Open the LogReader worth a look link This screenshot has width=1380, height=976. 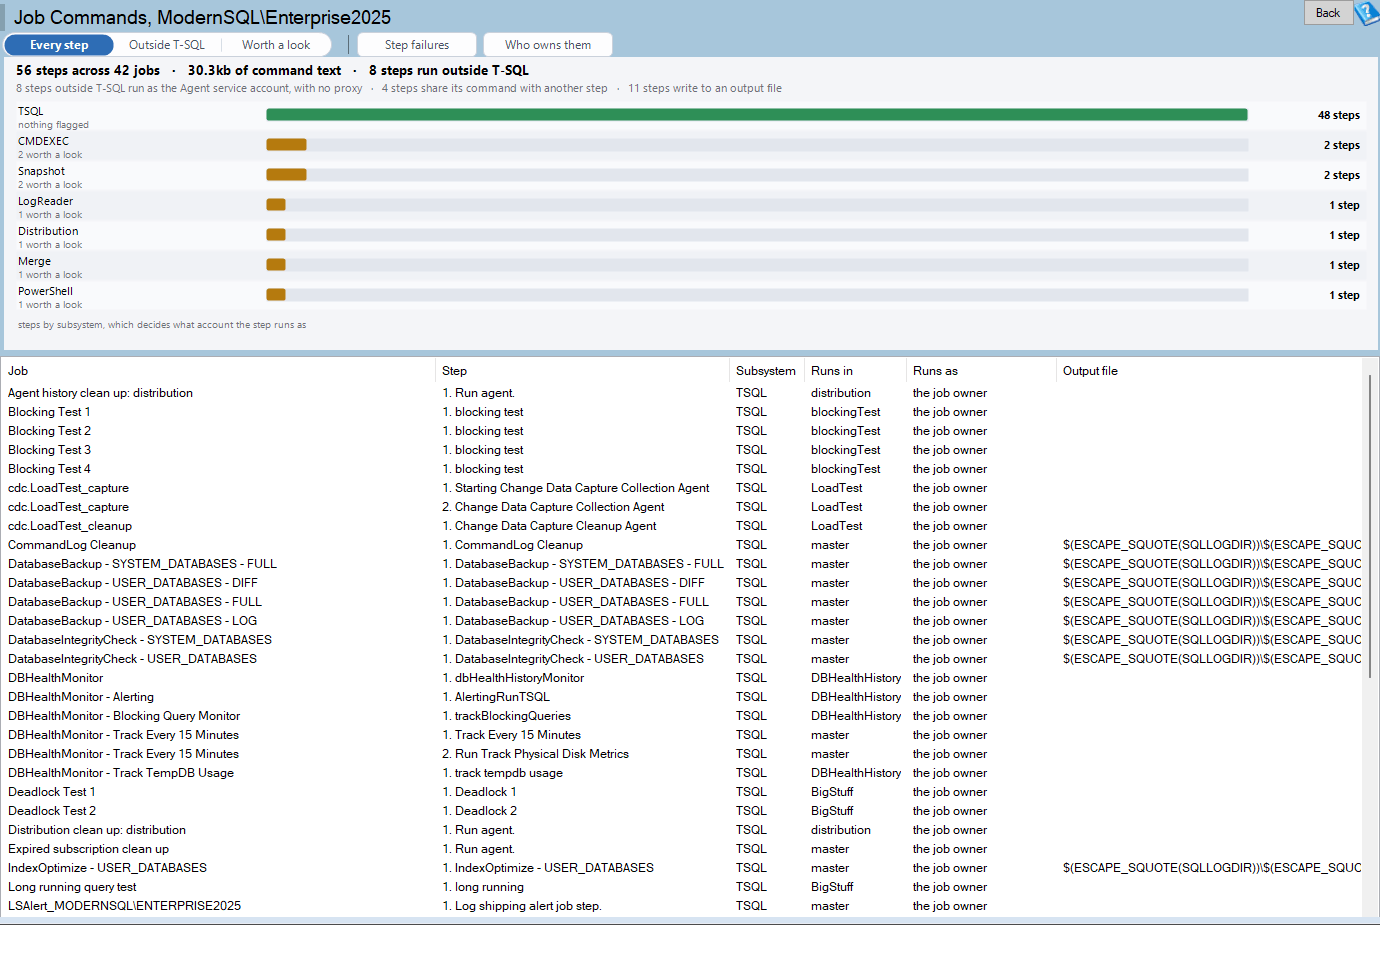(x=50, y=215)
